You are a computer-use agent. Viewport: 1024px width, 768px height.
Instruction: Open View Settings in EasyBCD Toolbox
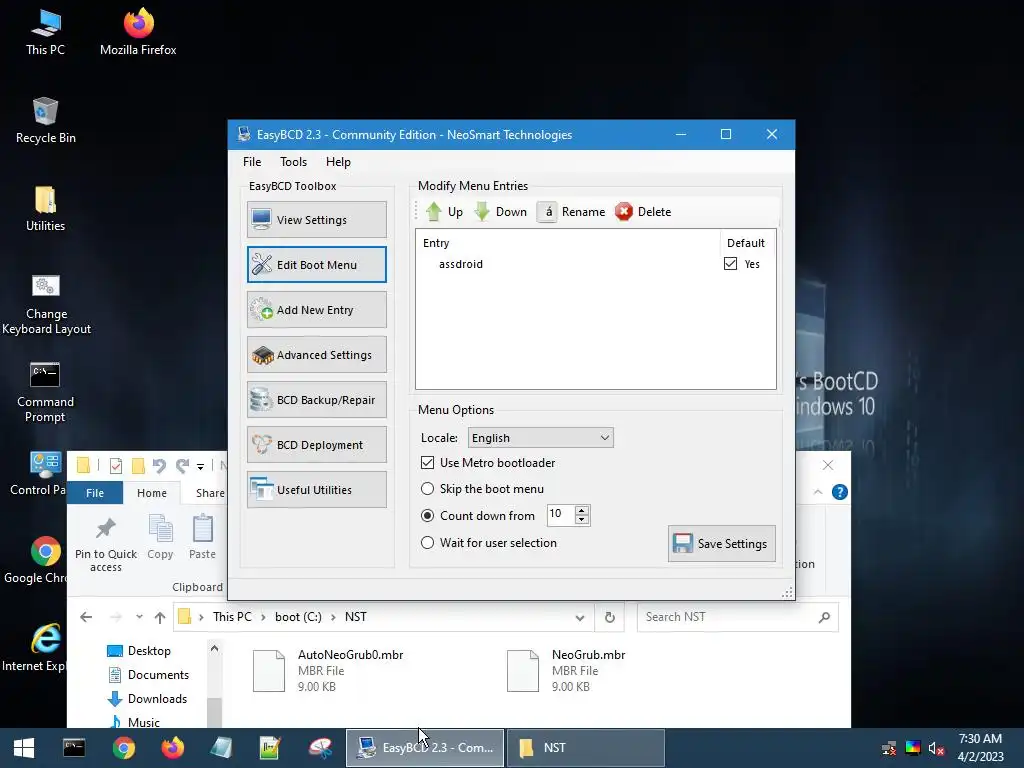coord(316,220)
